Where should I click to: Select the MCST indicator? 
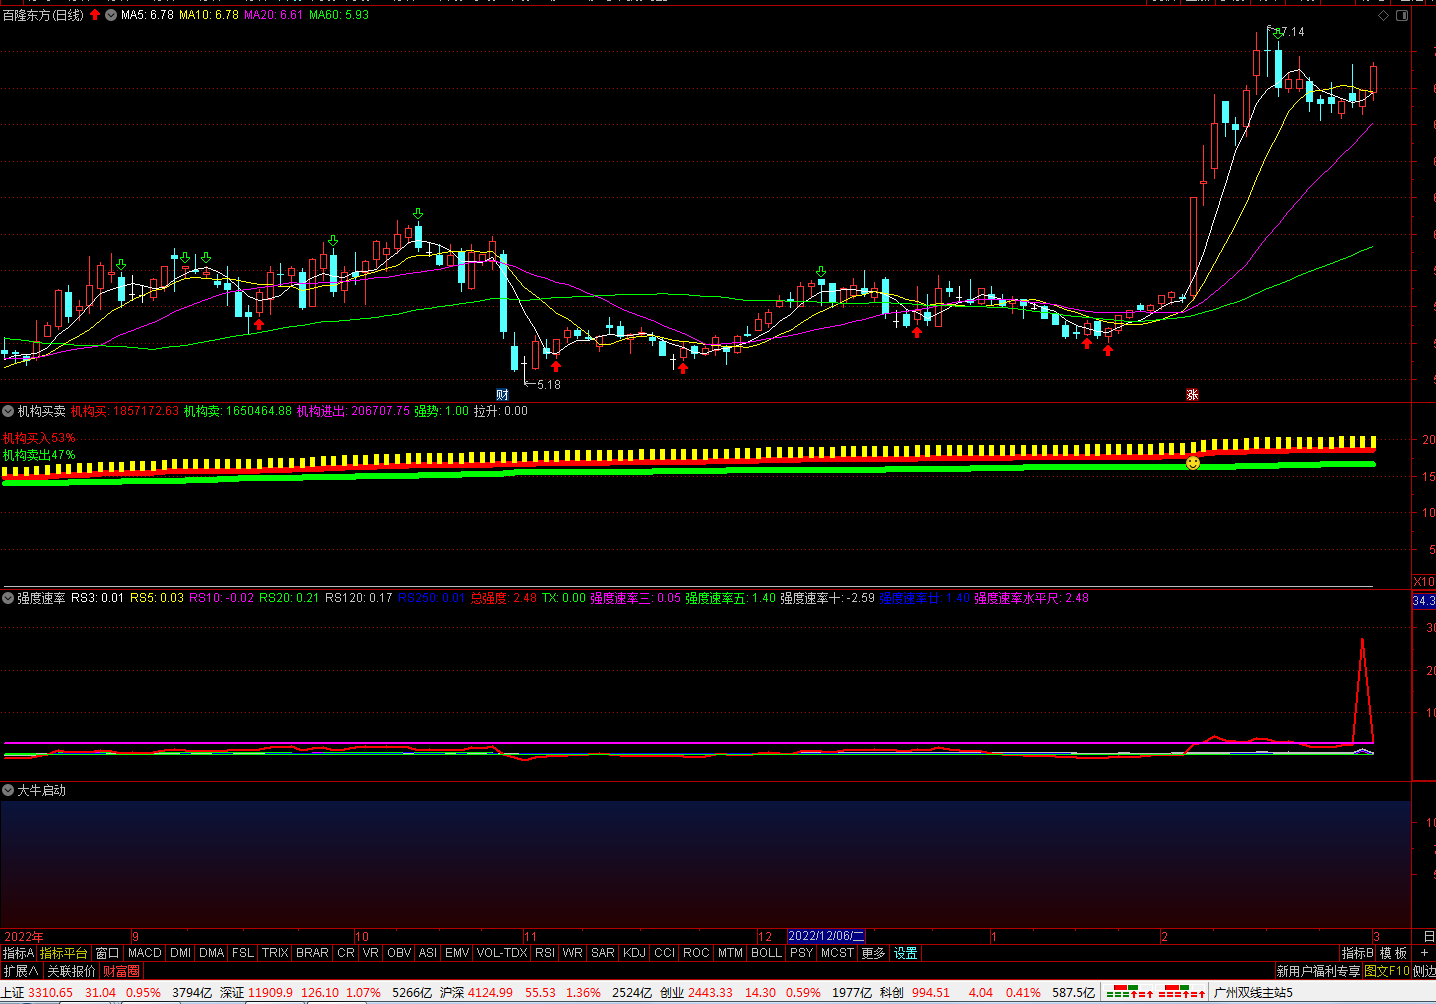tap(837, 953)
